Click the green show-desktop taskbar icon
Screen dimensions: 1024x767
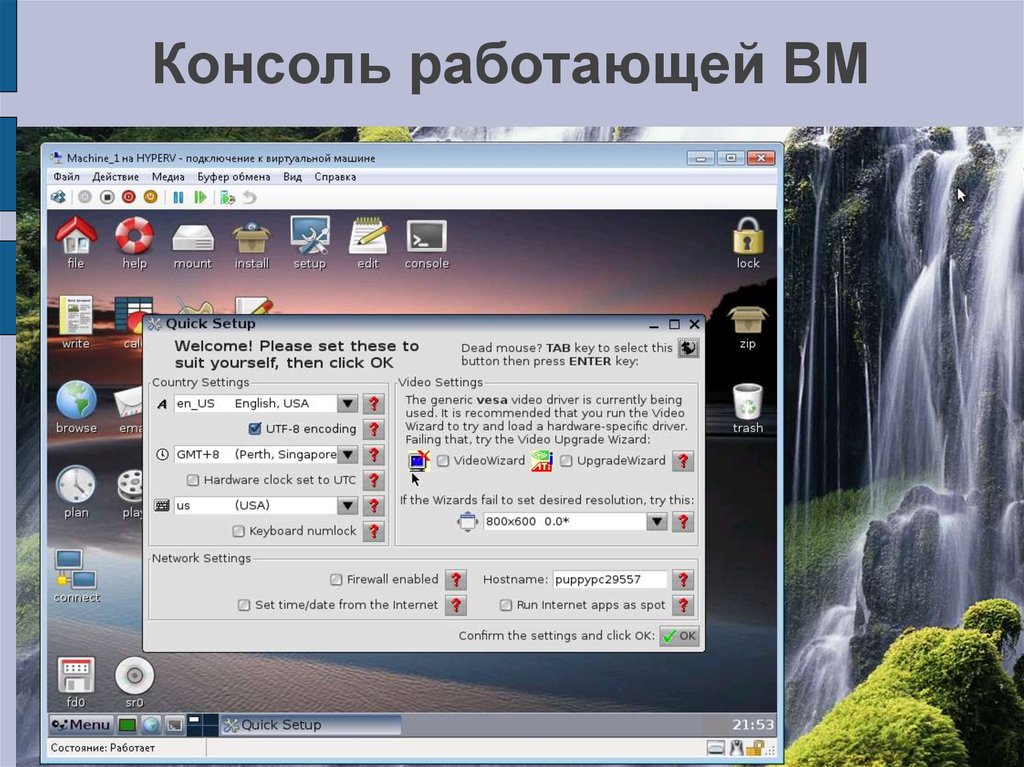click(127, 725)
